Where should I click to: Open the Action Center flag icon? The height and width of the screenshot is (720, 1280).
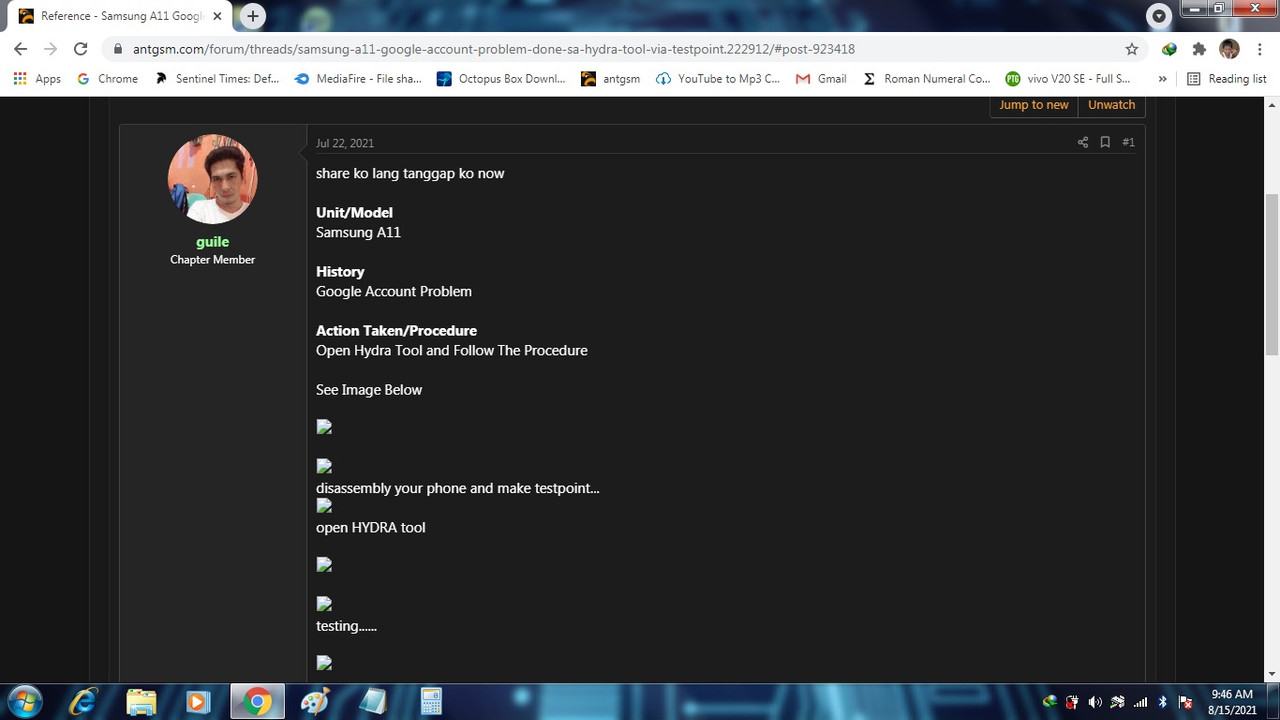[x=1185, y=702]
